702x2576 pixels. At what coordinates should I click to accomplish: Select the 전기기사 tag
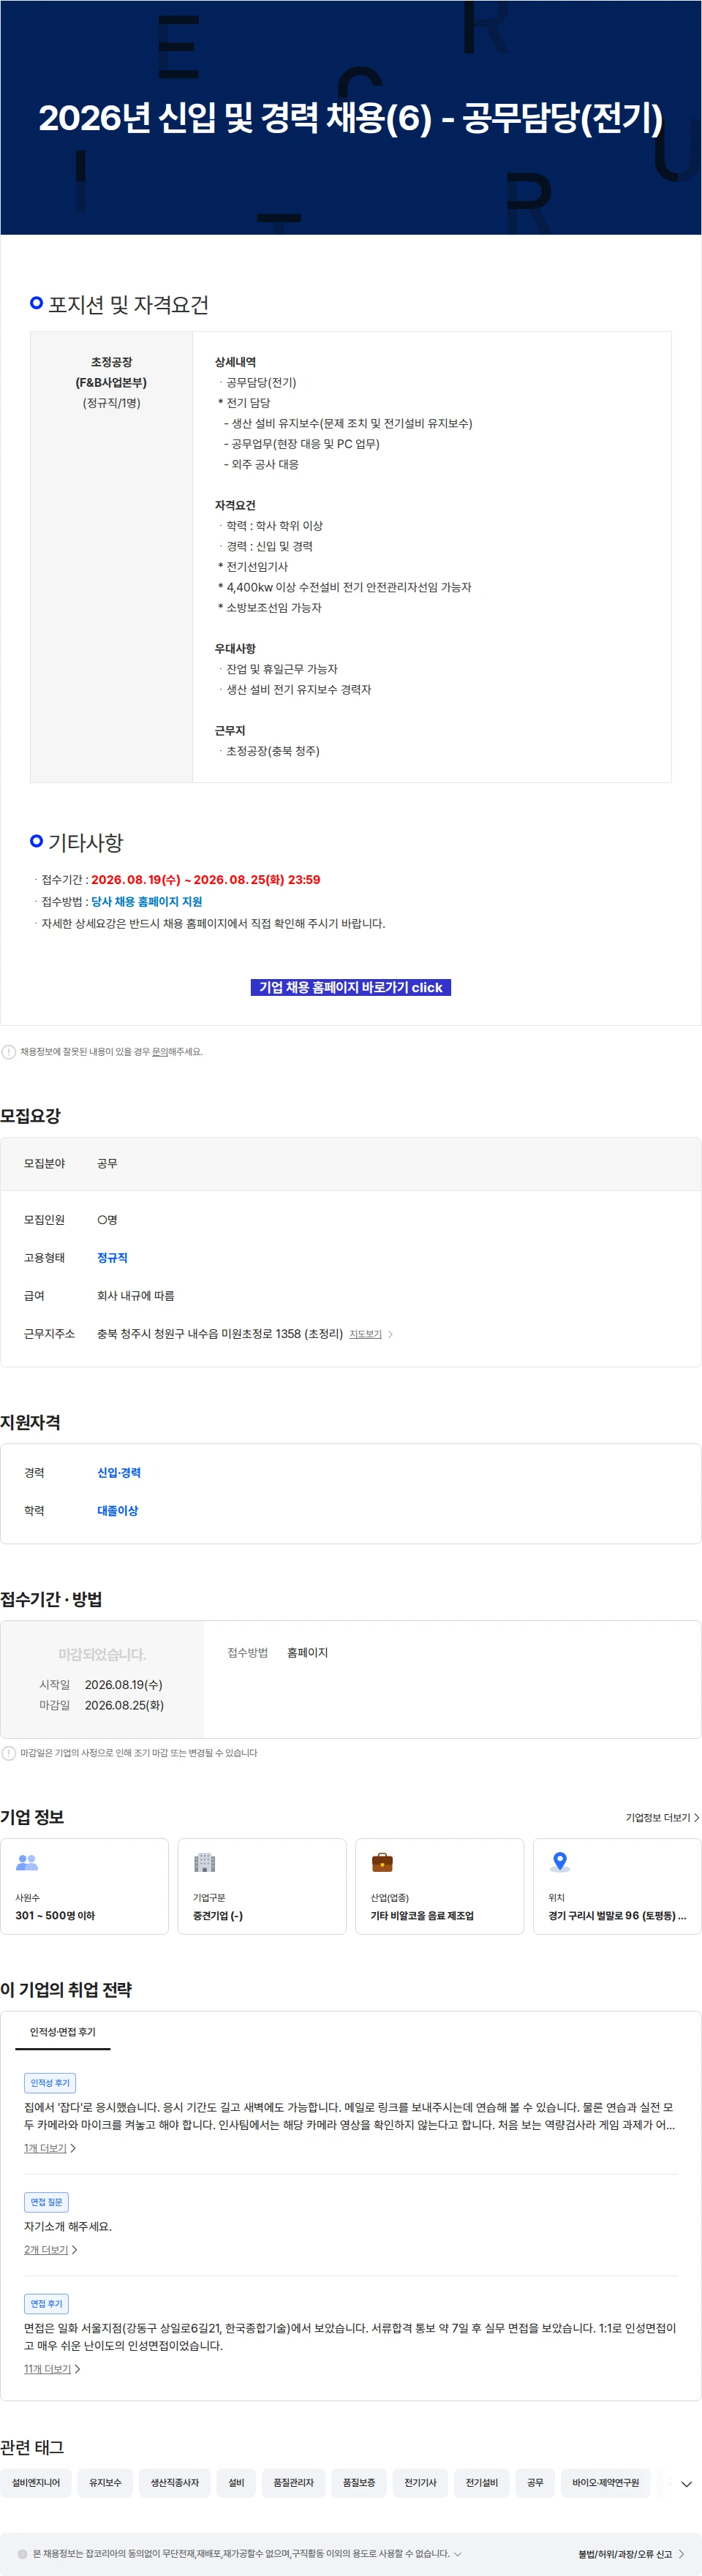click(x=420, y=2483)
